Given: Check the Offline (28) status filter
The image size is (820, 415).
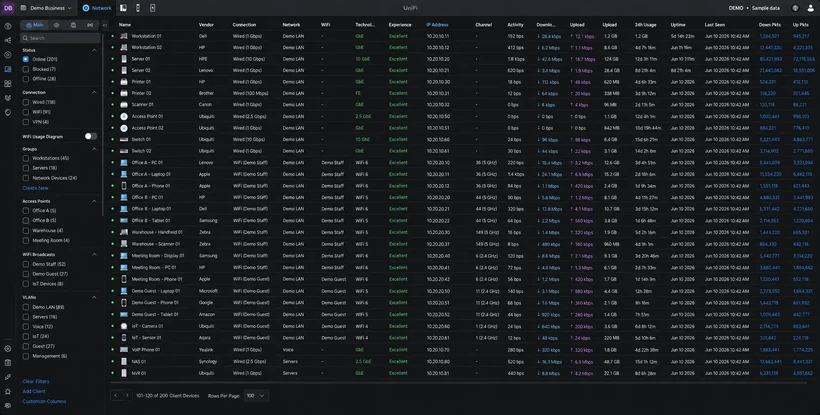Looking at the screenshot, I should pos(26,79).
